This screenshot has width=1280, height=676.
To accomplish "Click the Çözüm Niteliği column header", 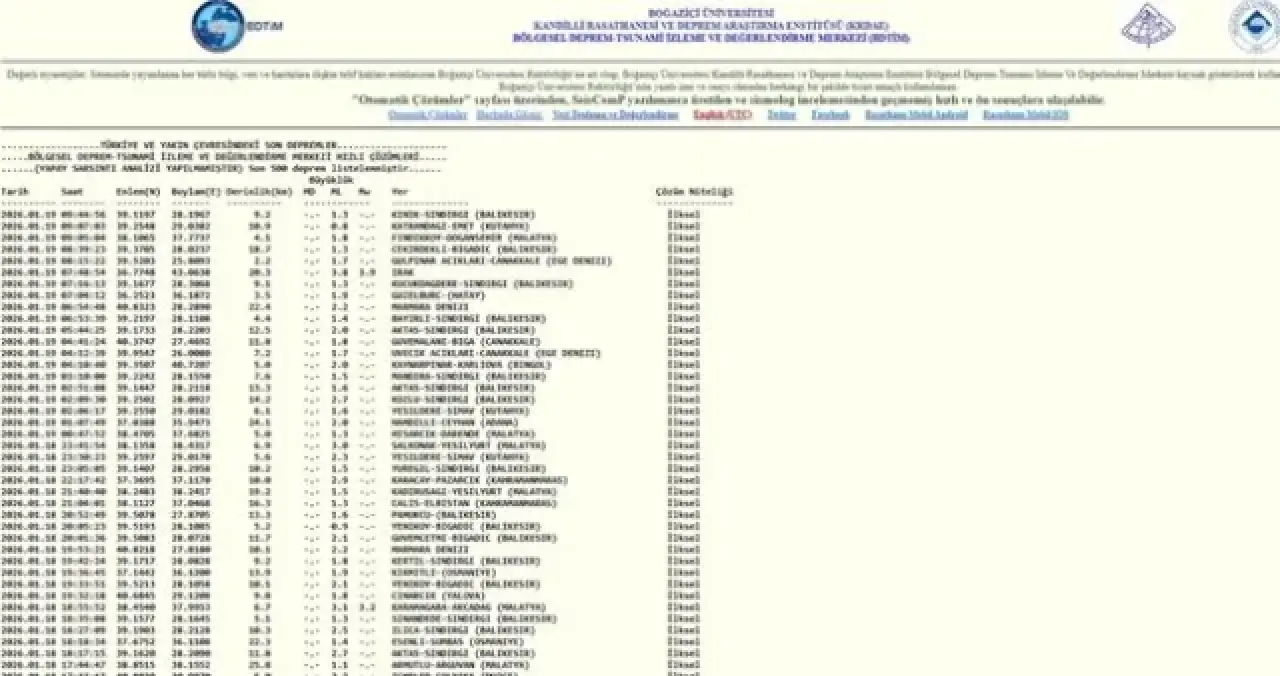I will [694, 191].
